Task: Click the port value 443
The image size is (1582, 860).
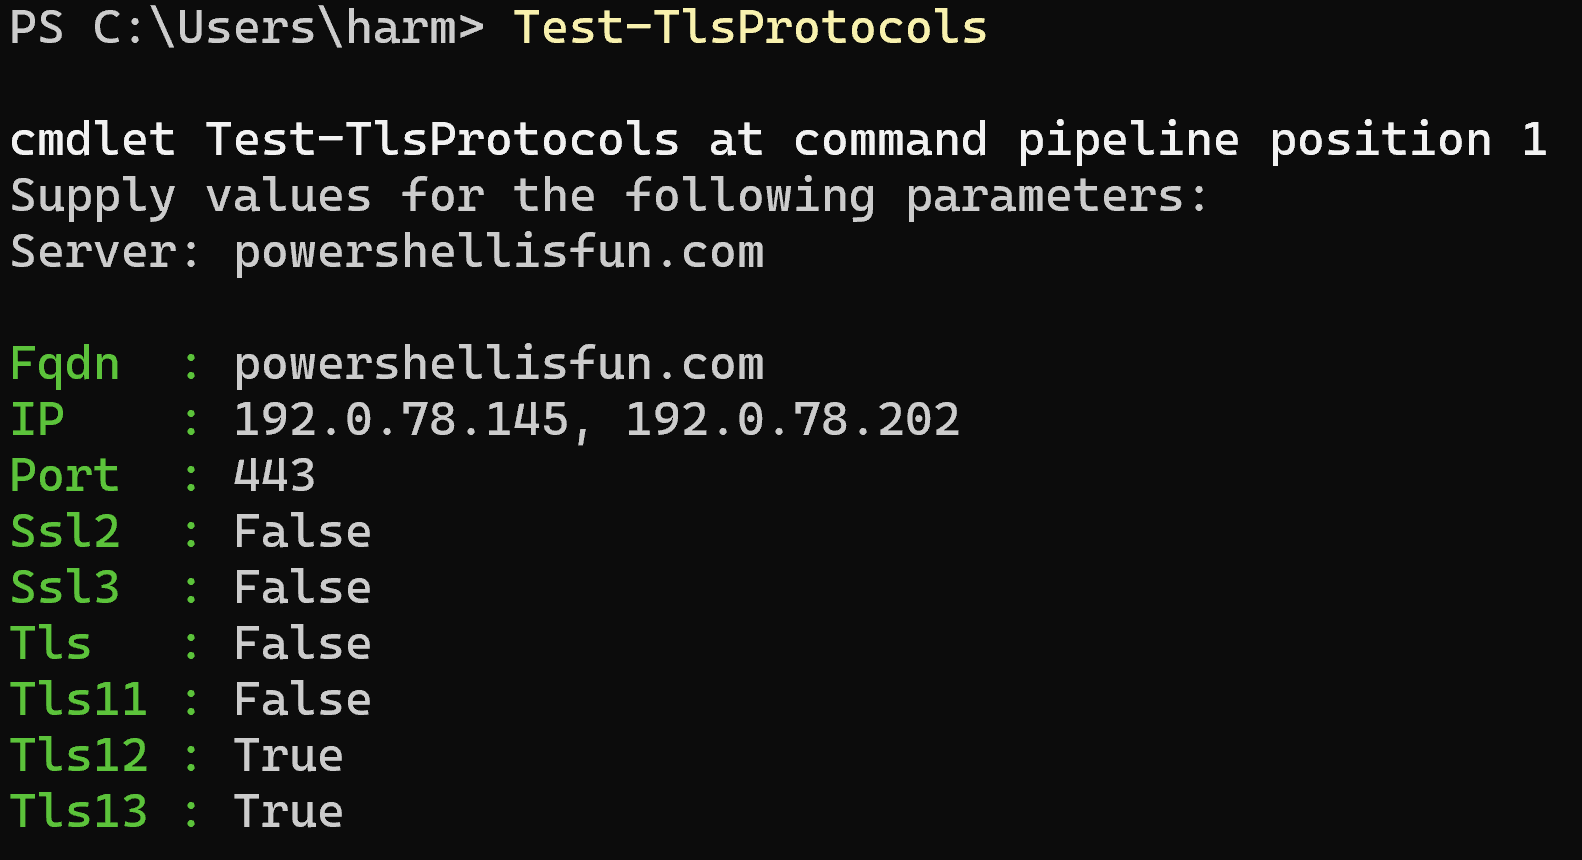Action: coord(274,476)
